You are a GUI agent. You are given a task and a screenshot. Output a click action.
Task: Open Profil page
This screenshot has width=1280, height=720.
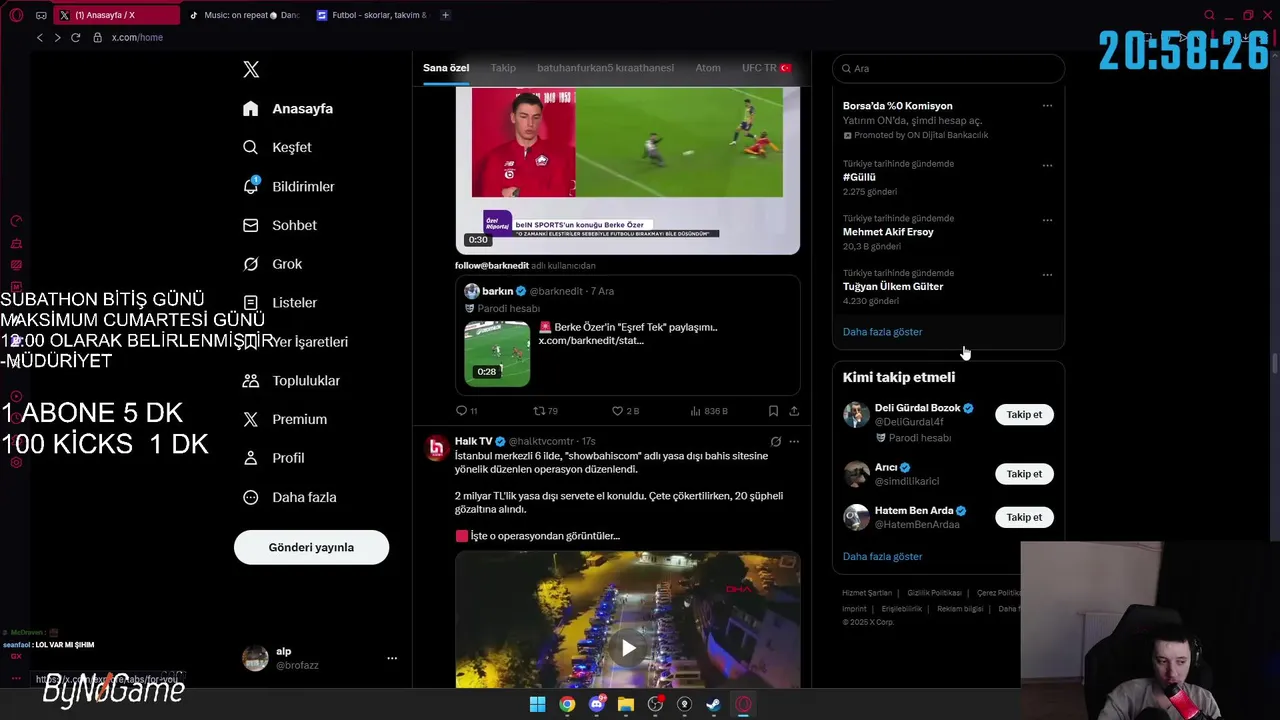pos(273,458)
